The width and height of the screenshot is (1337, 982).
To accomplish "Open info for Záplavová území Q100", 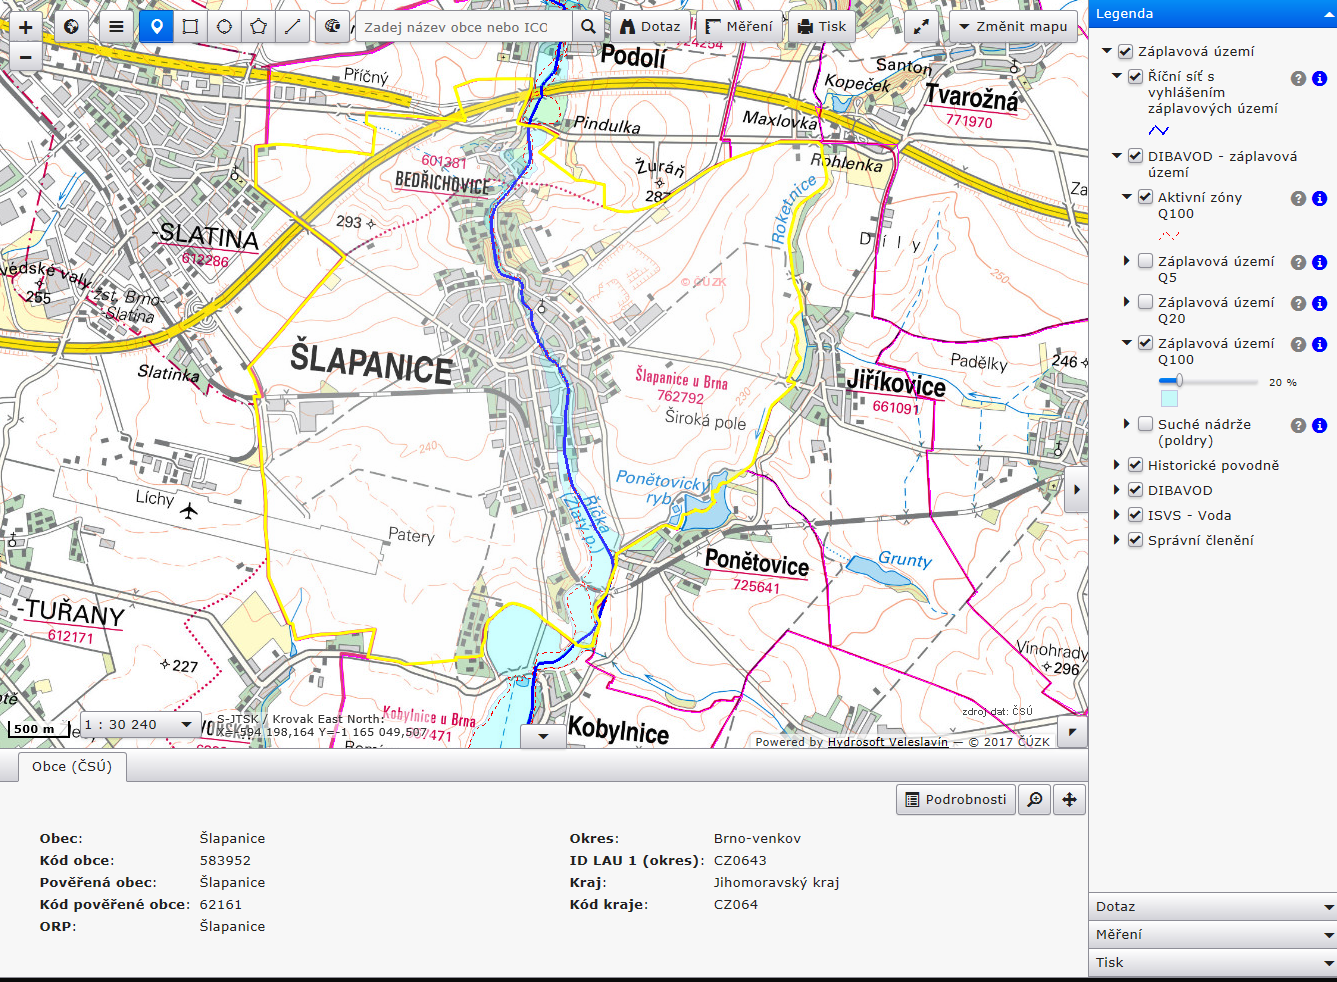I will 1319,345.
